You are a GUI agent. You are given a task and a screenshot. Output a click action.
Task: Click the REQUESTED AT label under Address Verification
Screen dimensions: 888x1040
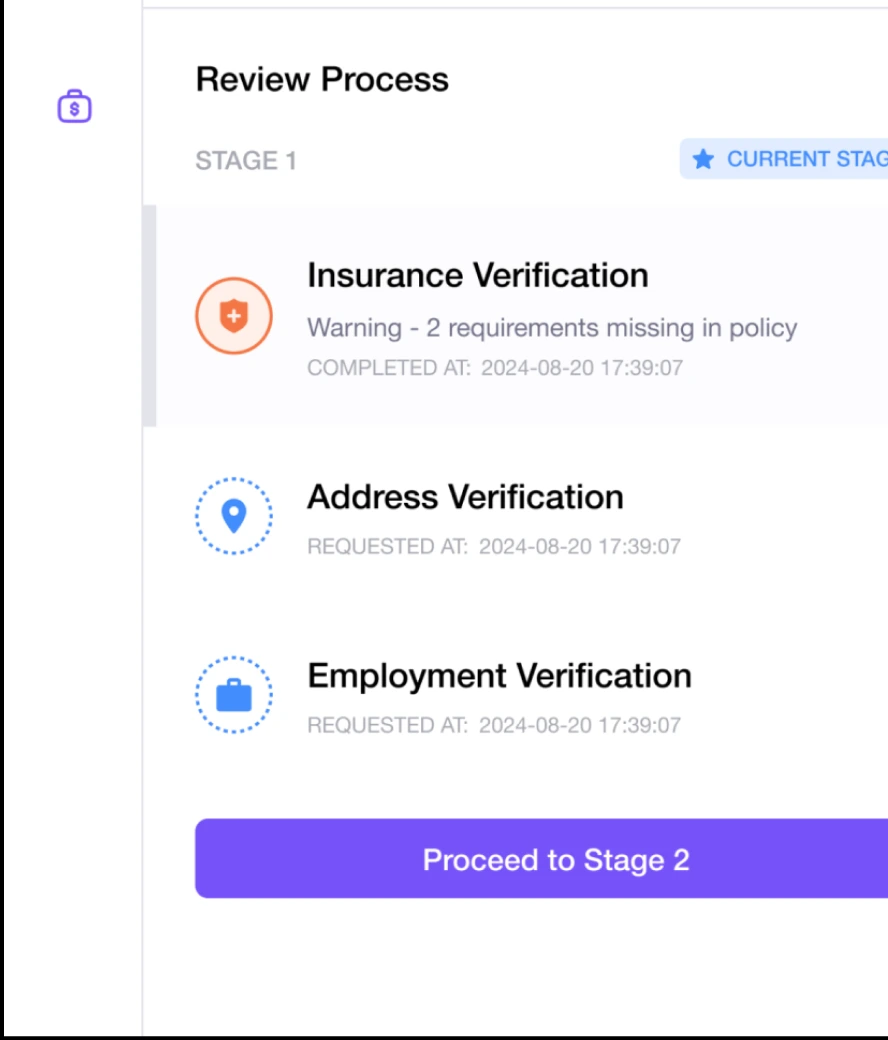pyautogui.click(x=387, y=546)
